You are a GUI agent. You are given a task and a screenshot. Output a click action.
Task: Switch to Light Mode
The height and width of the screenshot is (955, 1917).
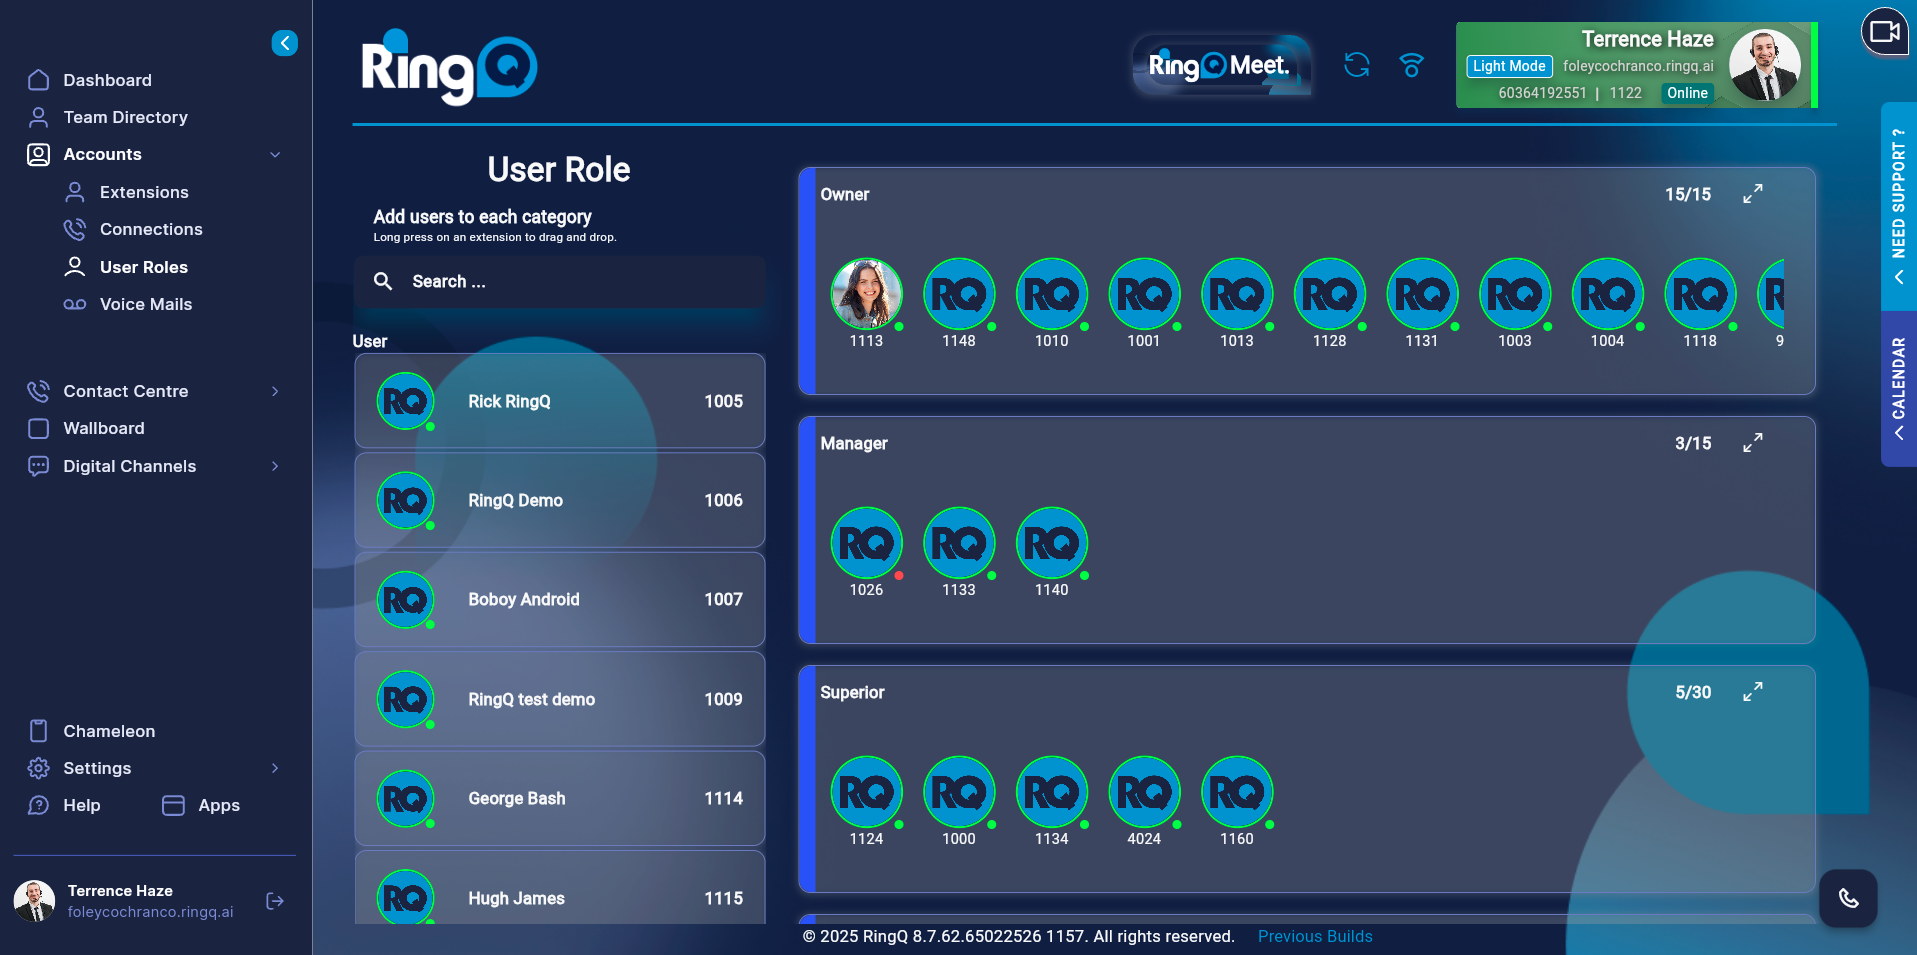(1508, 66)
